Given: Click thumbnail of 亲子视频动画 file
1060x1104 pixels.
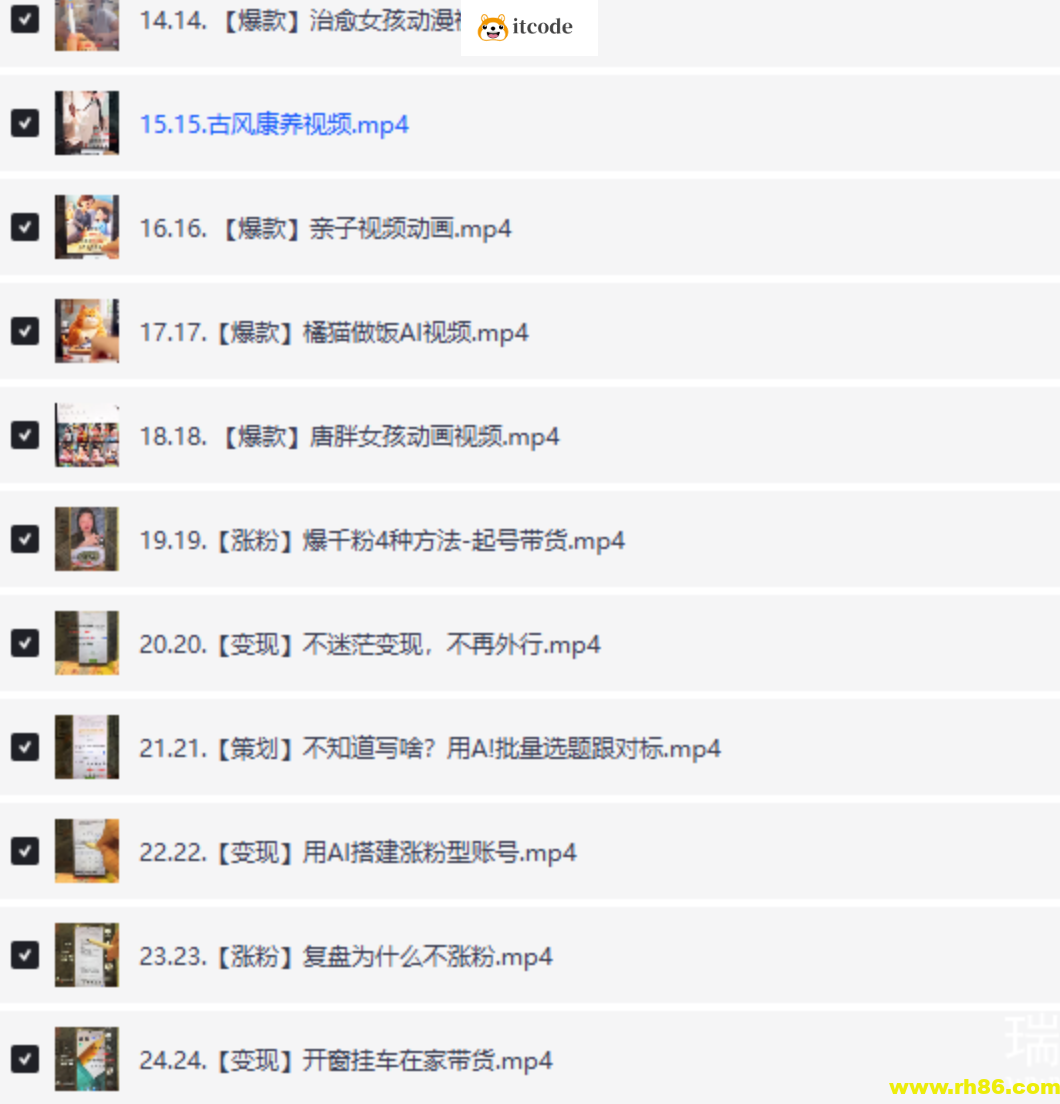Looking at the screenshot, I should click(x=87, y=227).
